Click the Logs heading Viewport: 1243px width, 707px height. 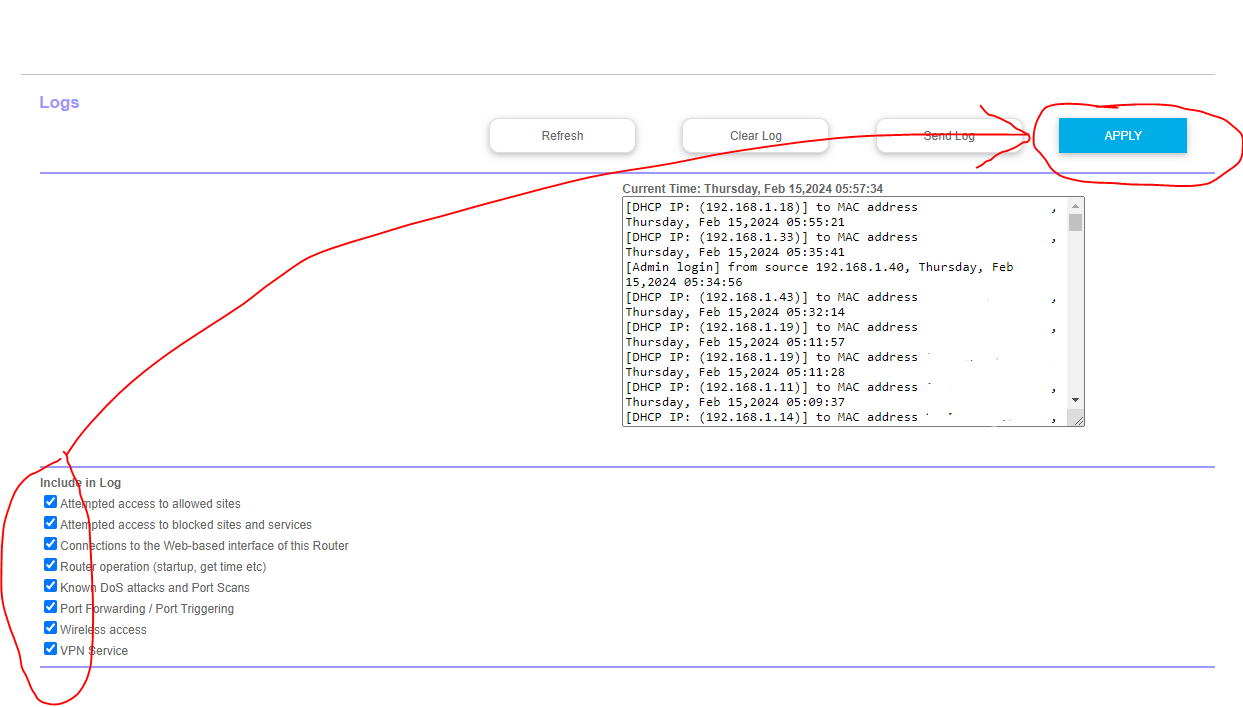coord(59,102)
